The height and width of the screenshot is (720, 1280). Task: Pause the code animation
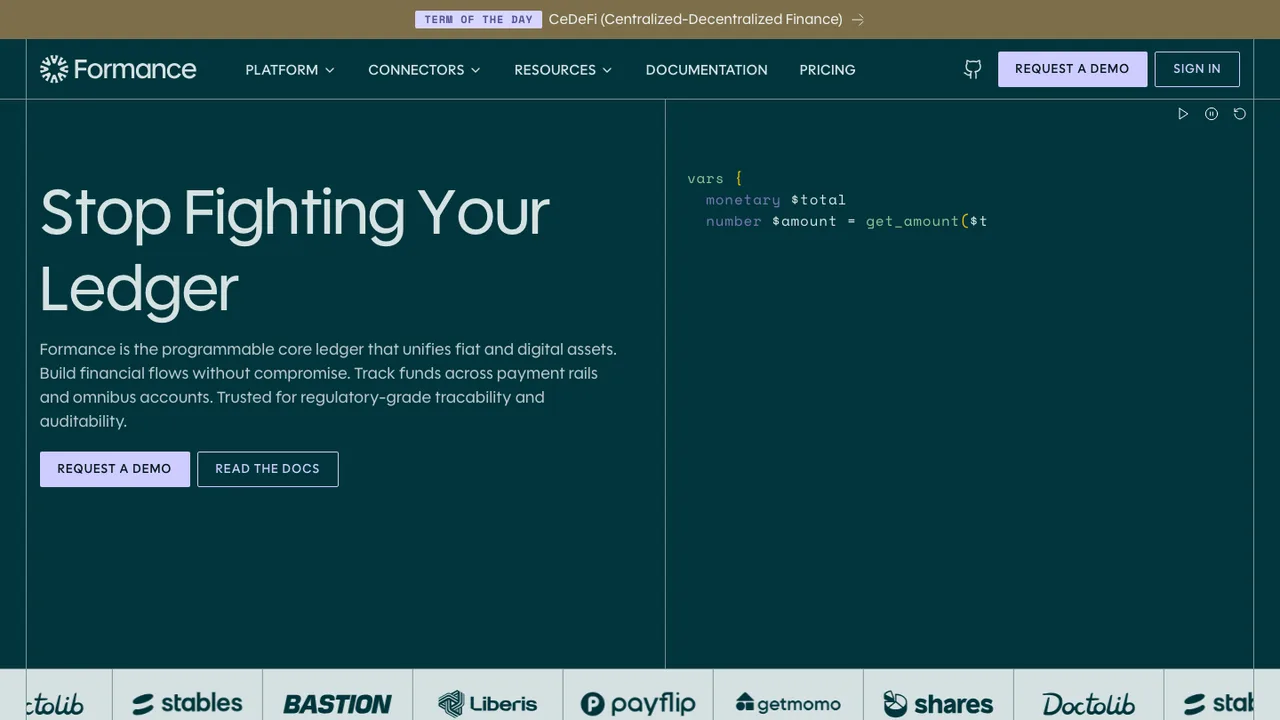click(x=1211, y=114)
